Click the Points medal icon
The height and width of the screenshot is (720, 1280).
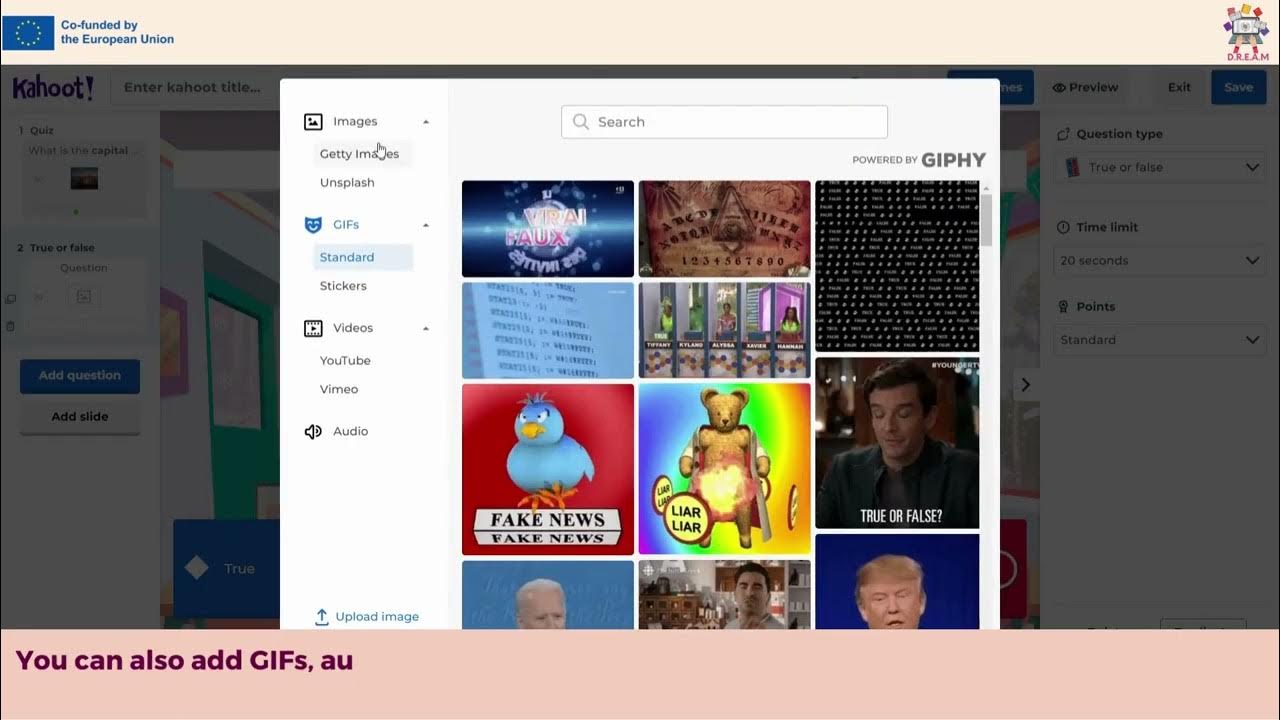coord(1064,307)
